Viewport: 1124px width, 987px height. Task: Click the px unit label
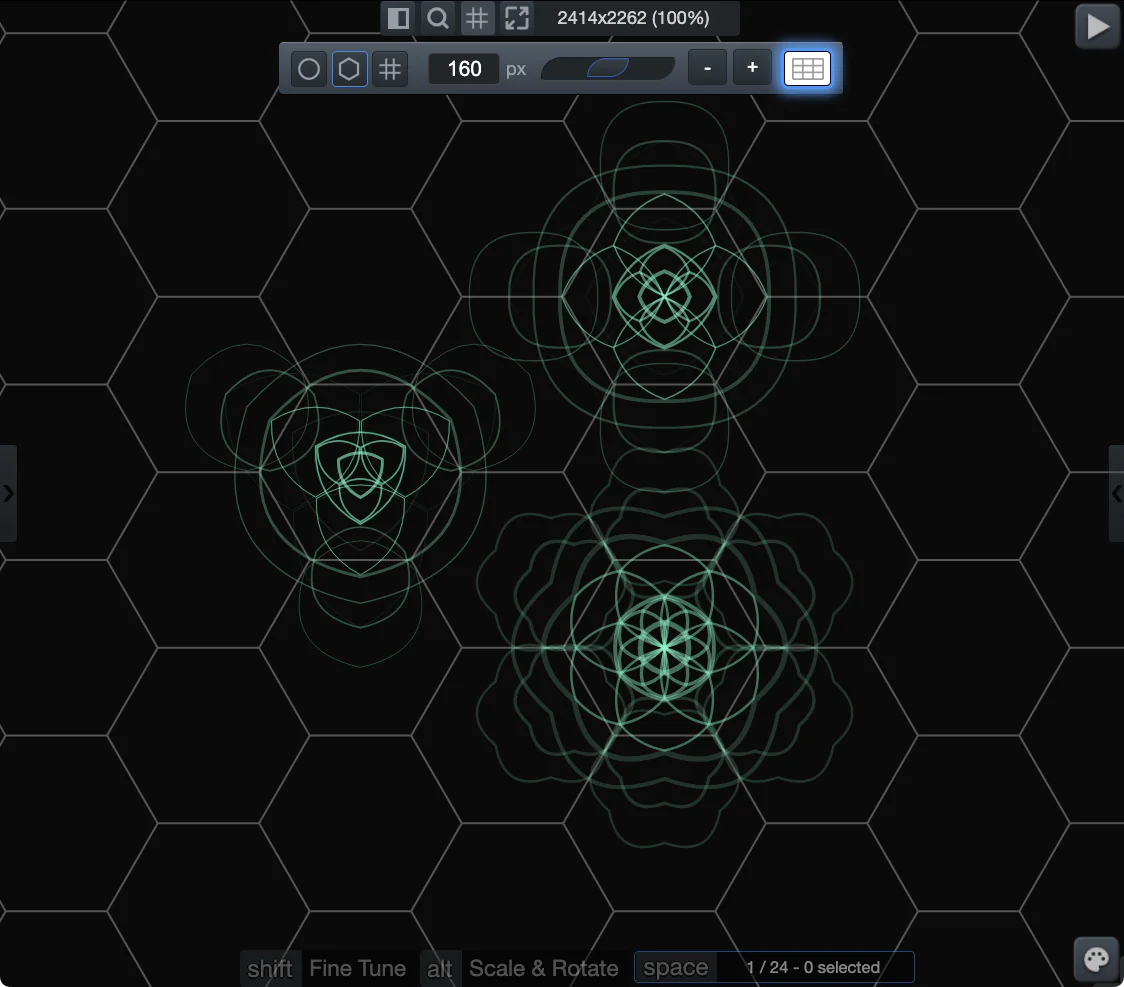coord(516,70)
